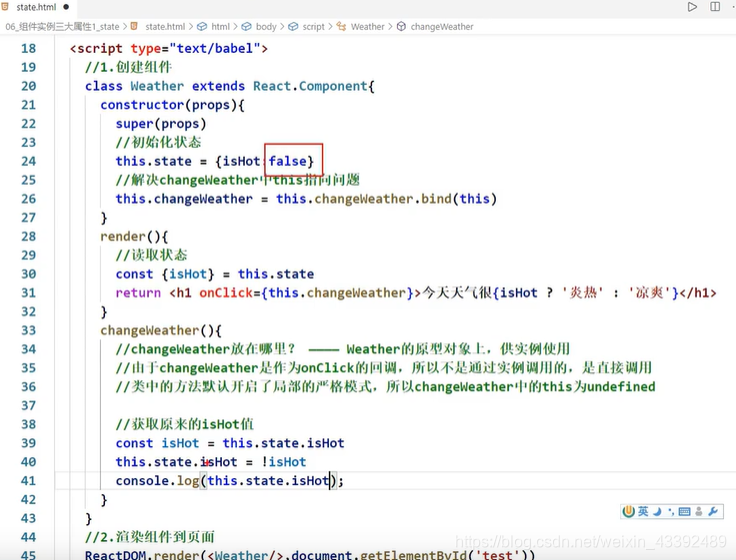Click .bind(this) on line 26

(456, 199)
